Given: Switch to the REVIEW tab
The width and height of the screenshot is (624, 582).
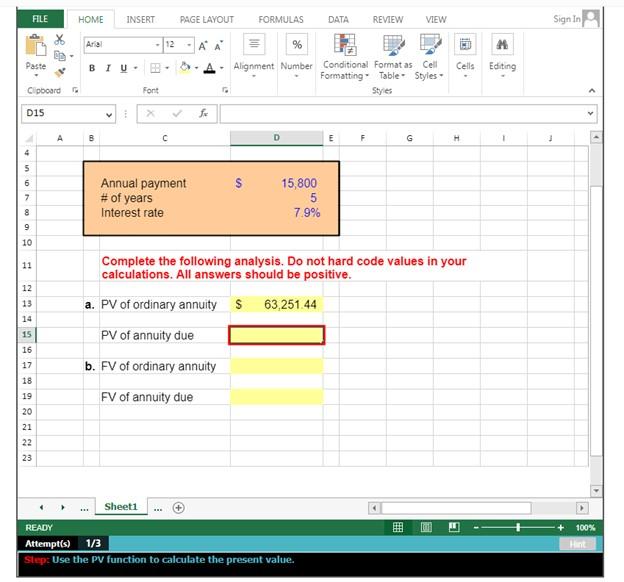Looking at the screenshot, I should (388, 20).
